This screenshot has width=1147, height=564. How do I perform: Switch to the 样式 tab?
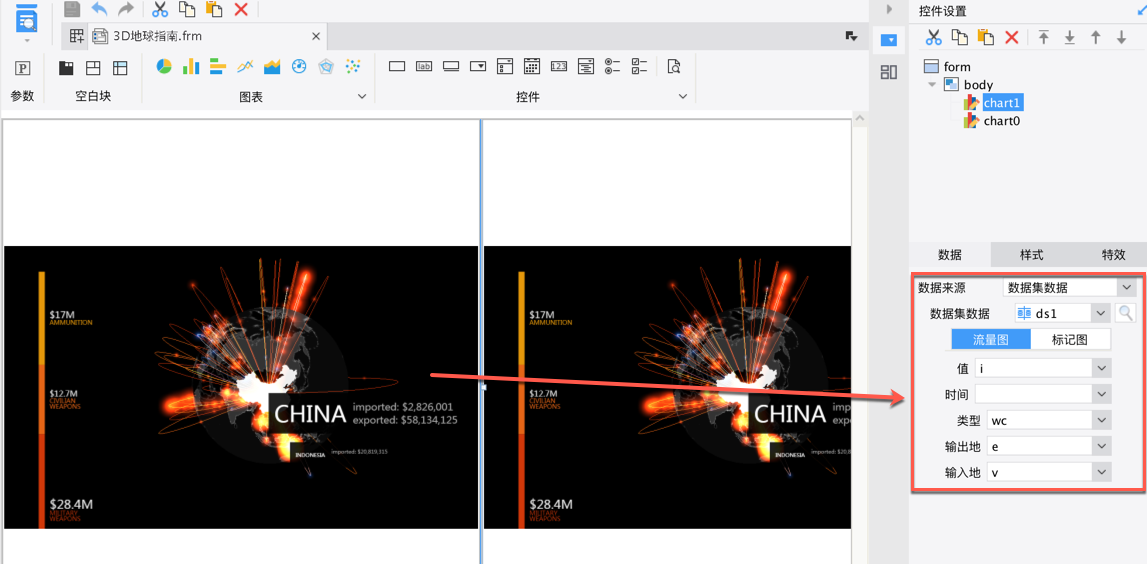point(1032,255)
